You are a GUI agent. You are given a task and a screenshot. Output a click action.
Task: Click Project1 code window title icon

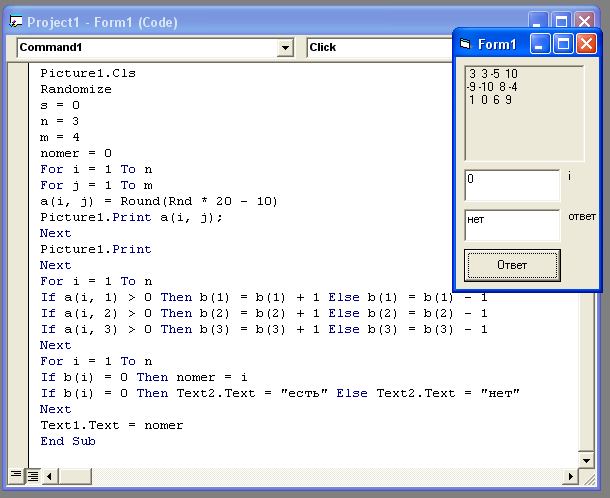tap(15, 22)
